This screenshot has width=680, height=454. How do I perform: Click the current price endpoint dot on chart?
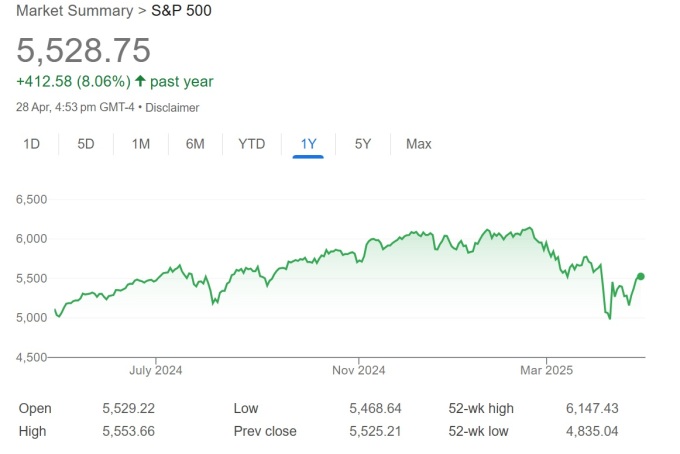641,277
